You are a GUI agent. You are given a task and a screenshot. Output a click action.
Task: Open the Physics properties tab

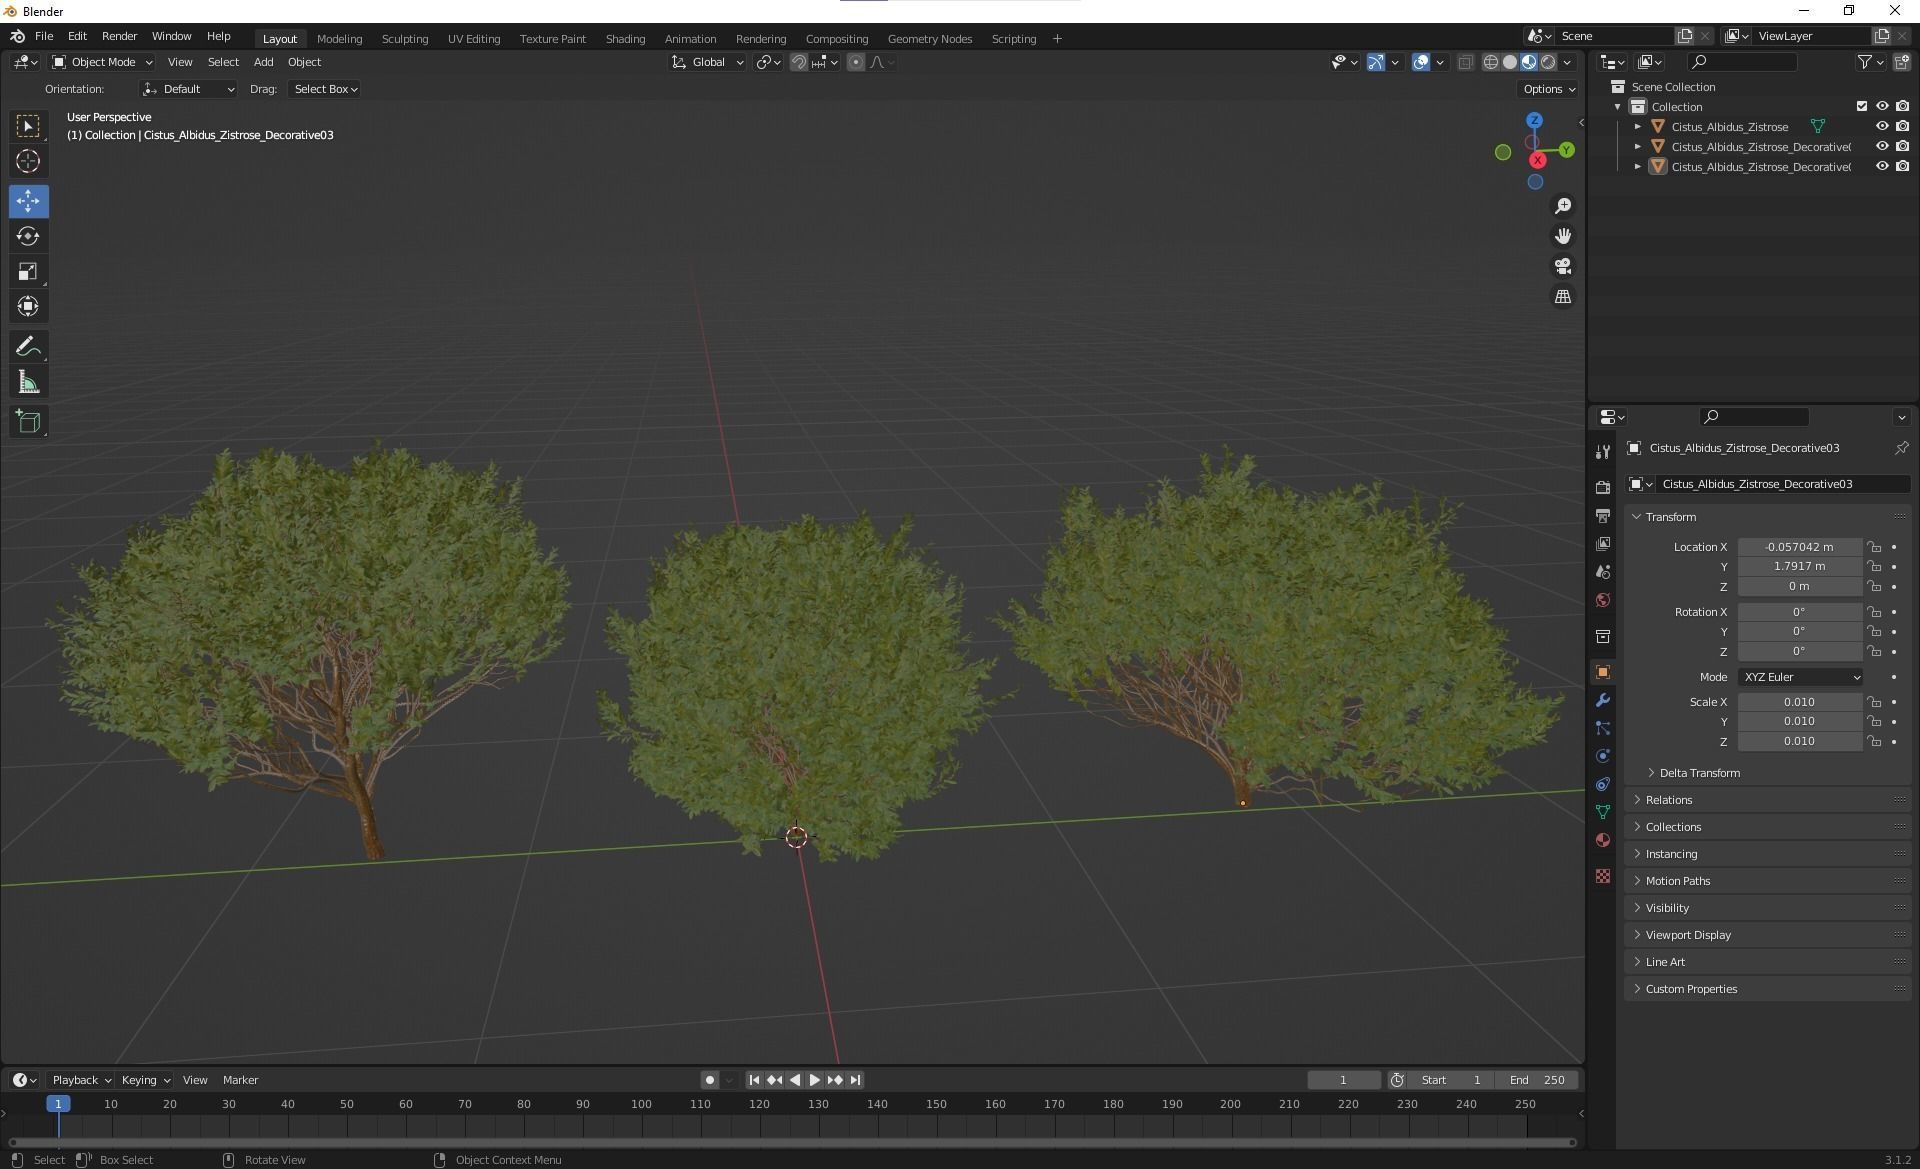click(x=1603, y=756)
